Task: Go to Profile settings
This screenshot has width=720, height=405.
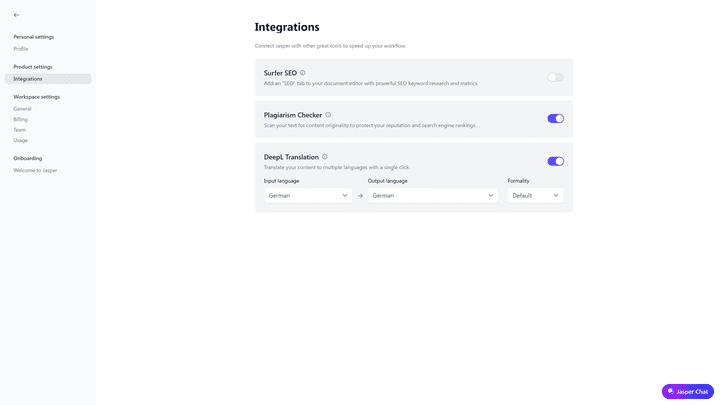Action: point(21,49)
